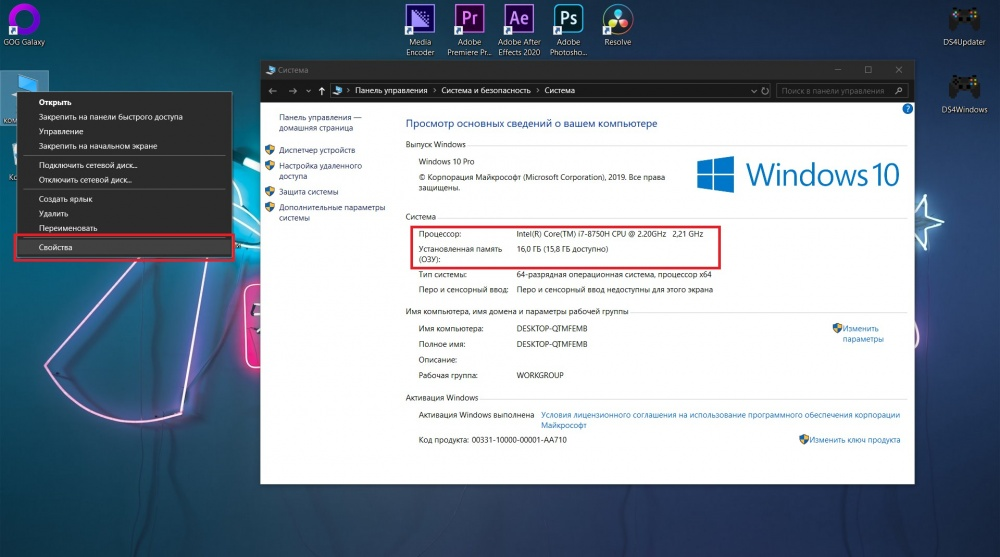1000x557 pixels.
Task: Open Диспетчер устройств link
Action: 316,150
